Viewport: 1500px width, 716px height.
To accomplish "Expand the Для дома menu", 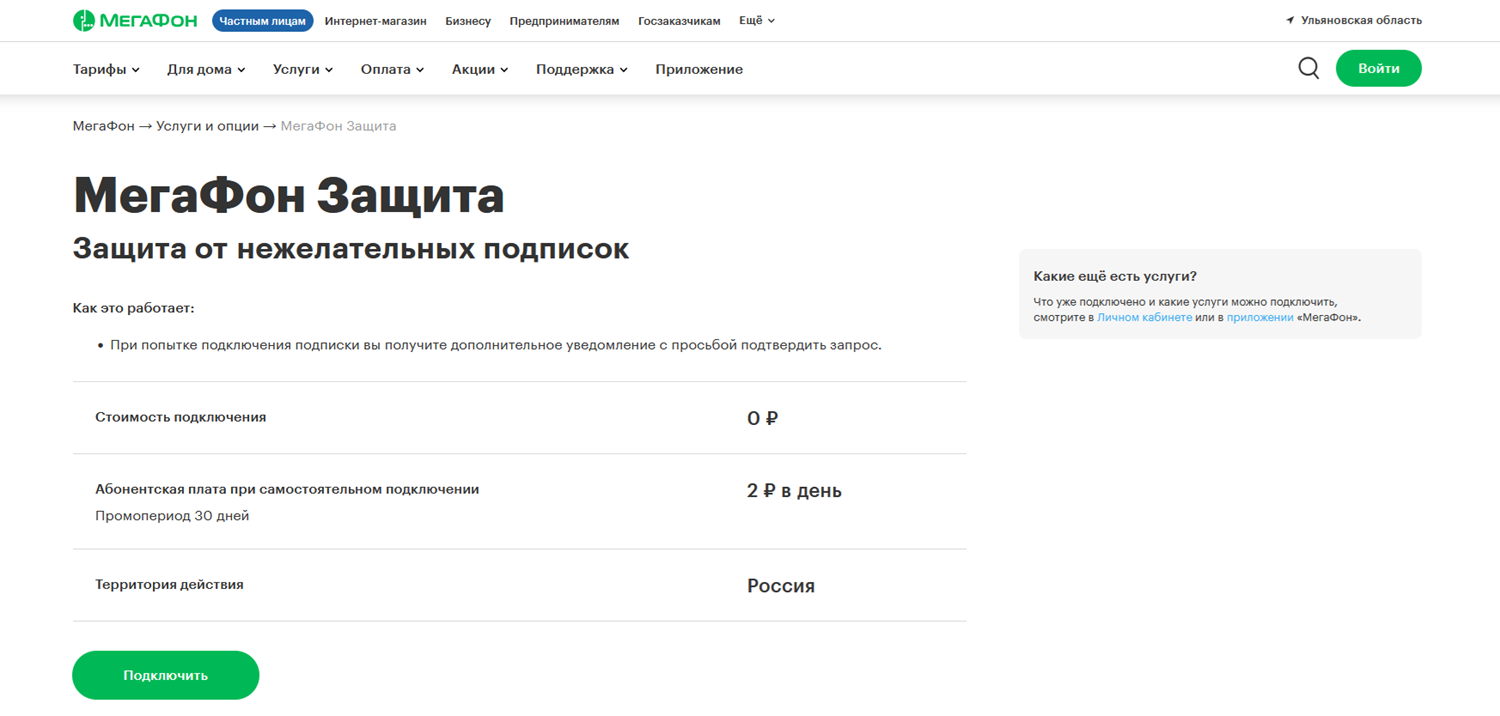I will point(206,69).
